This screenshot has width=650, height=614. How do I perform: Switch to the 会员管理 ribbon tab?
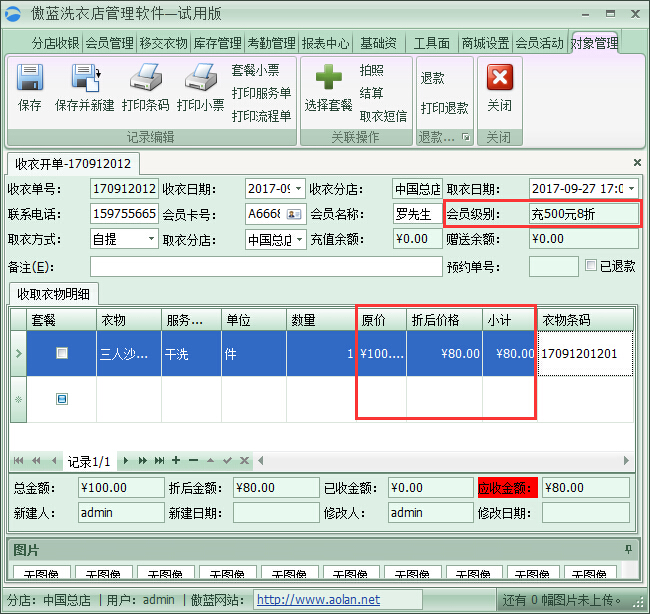pyautogui.click(x=109, y=43)
